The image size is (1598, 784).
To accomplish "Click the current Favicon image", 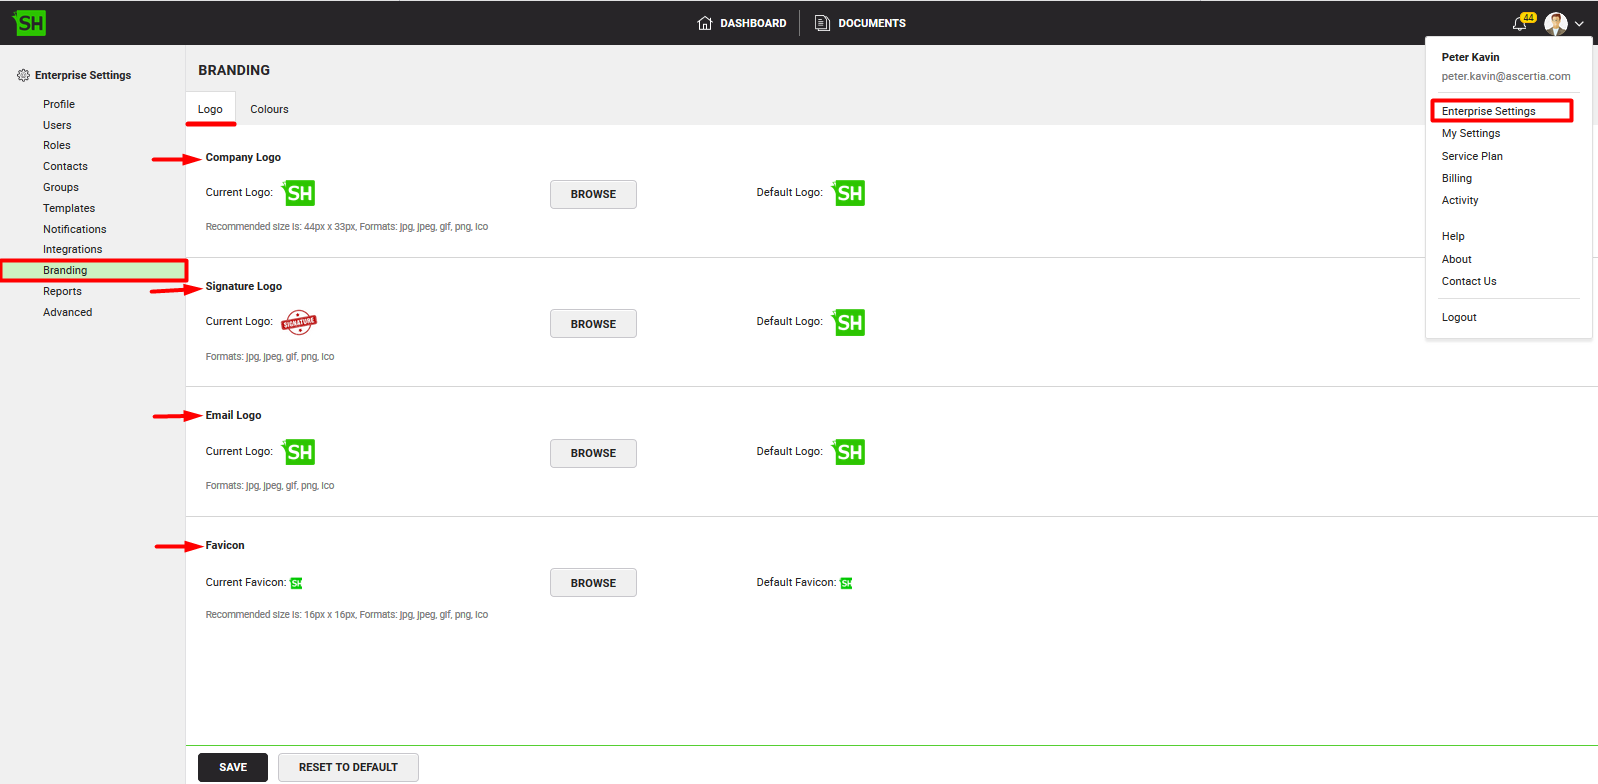I will 296,583.
